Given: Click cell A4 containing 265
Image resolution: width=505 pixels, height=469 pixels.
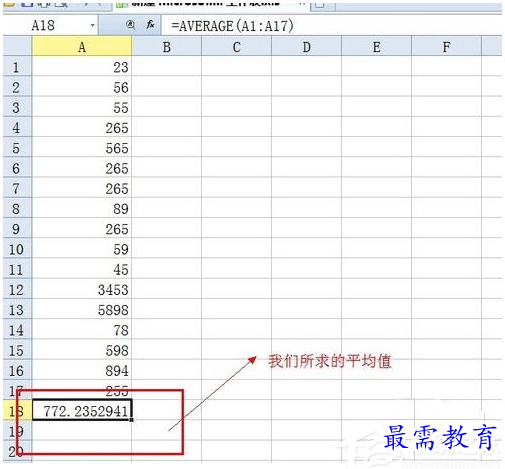Looking at the screenshot, I should tap(82, 127).
